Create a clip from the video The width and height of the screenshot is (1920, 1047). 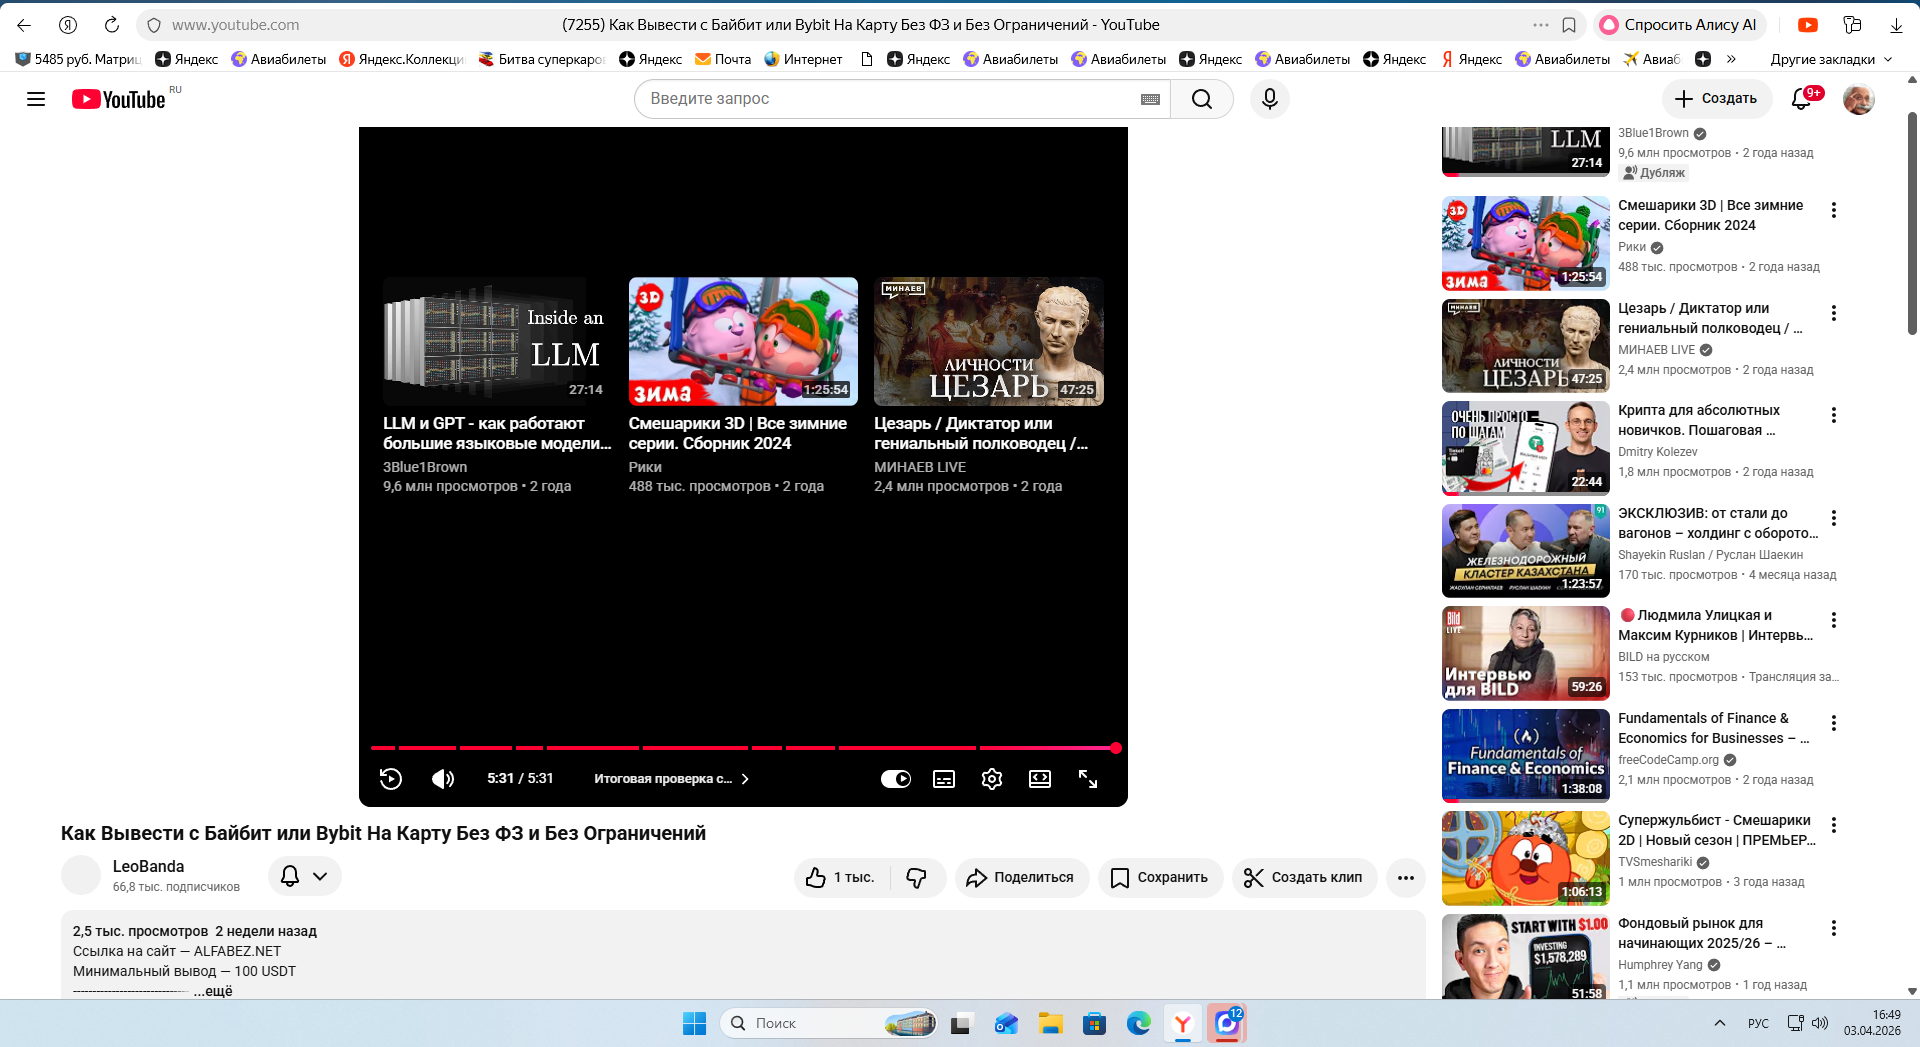pyautogui.click(x=1304, y=878)
